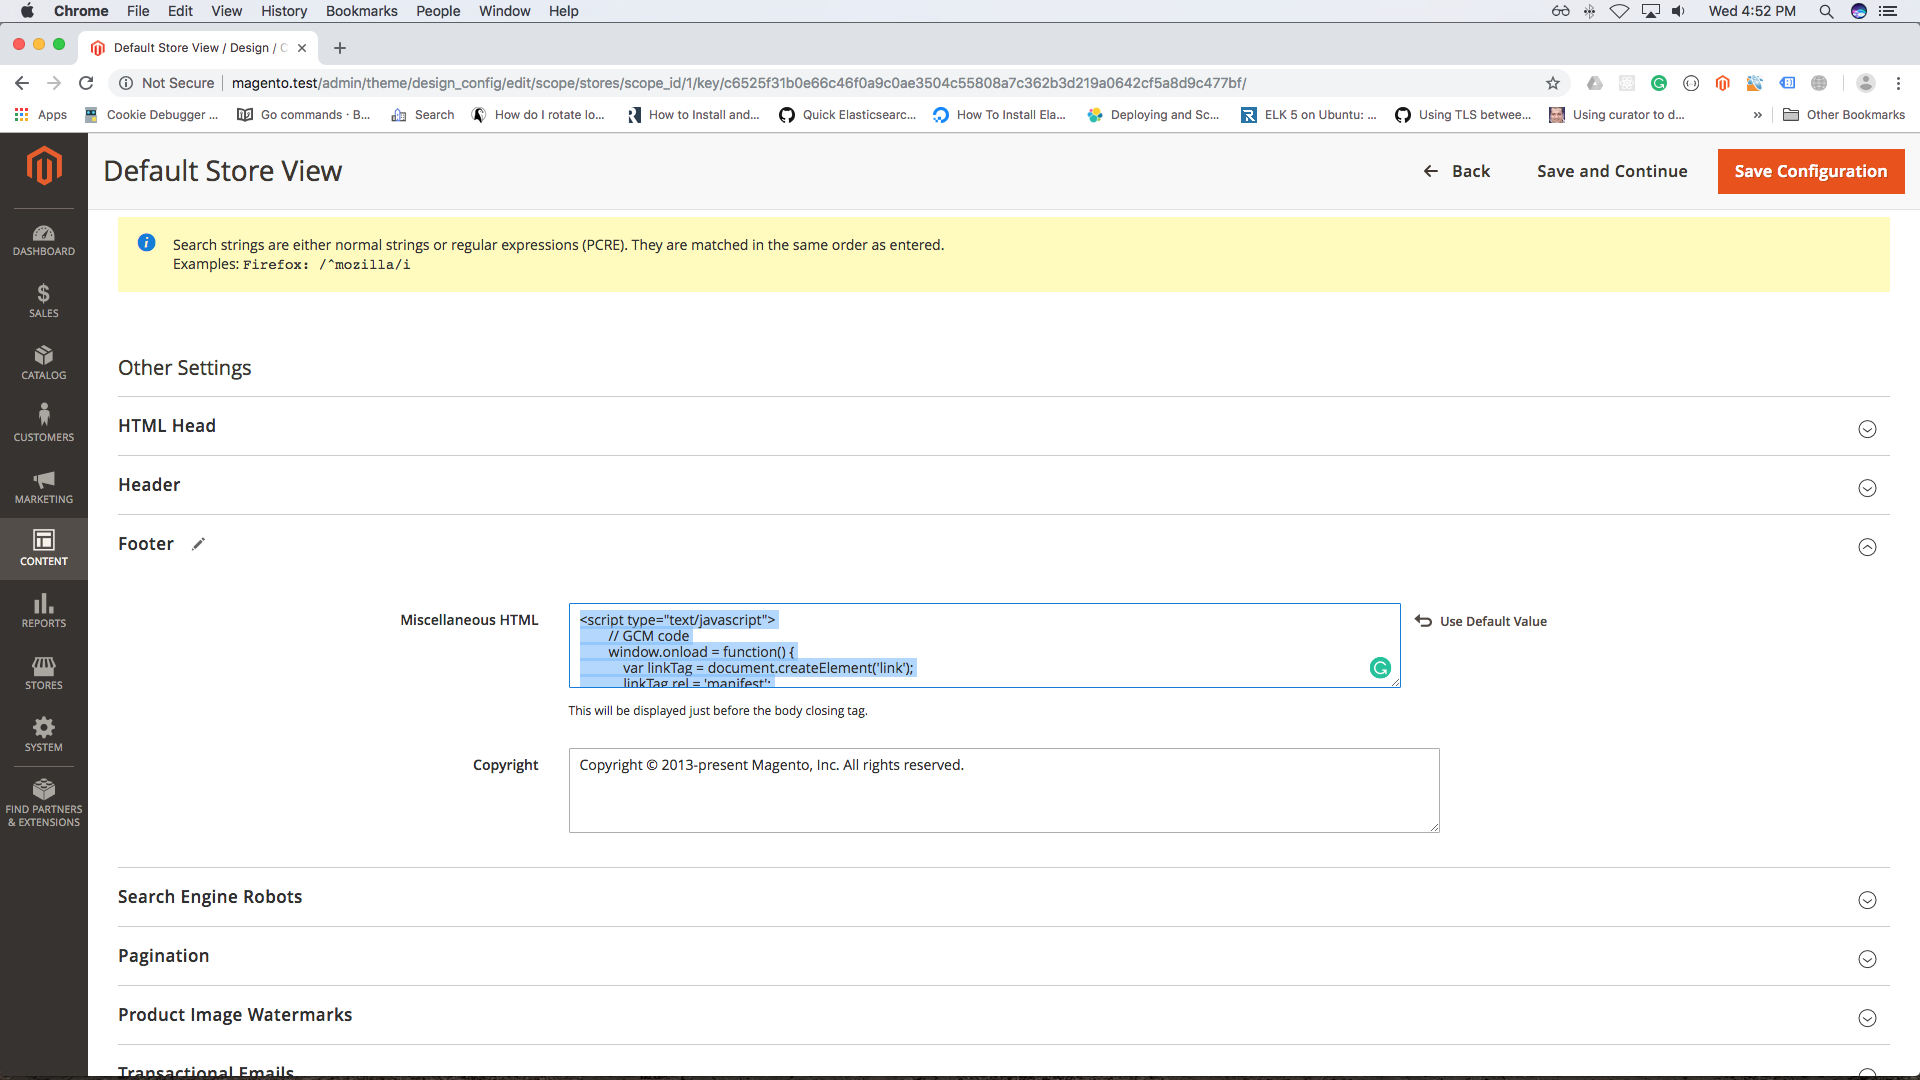Open the Customers sidebar icon
This screenshot has height=1080, width=1920.
[43, 424]
